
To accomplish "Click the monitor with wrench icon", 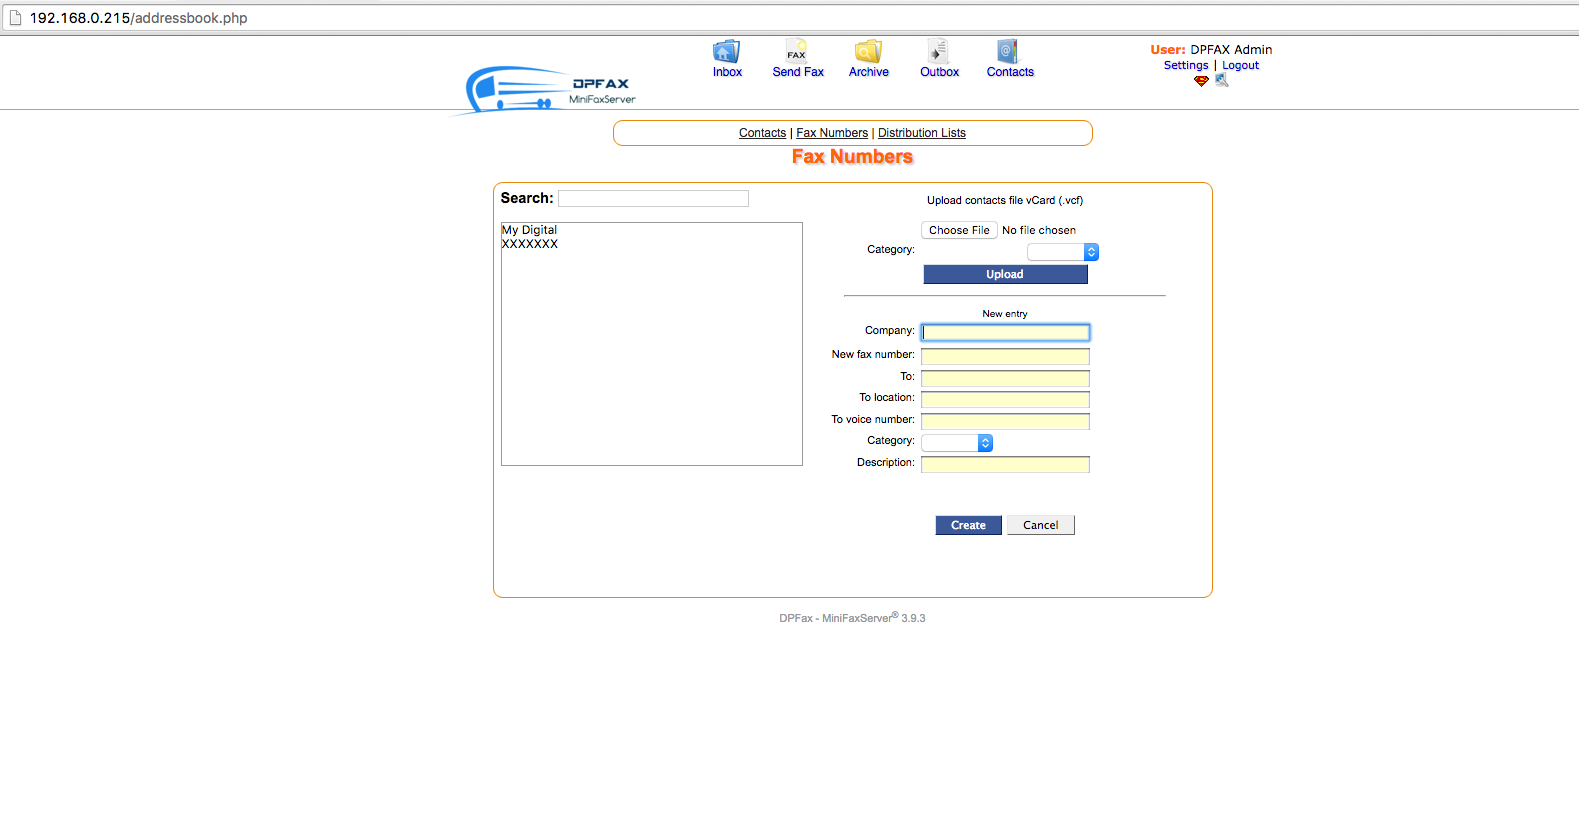I will pyautogui.click(x=1221, y=80).
